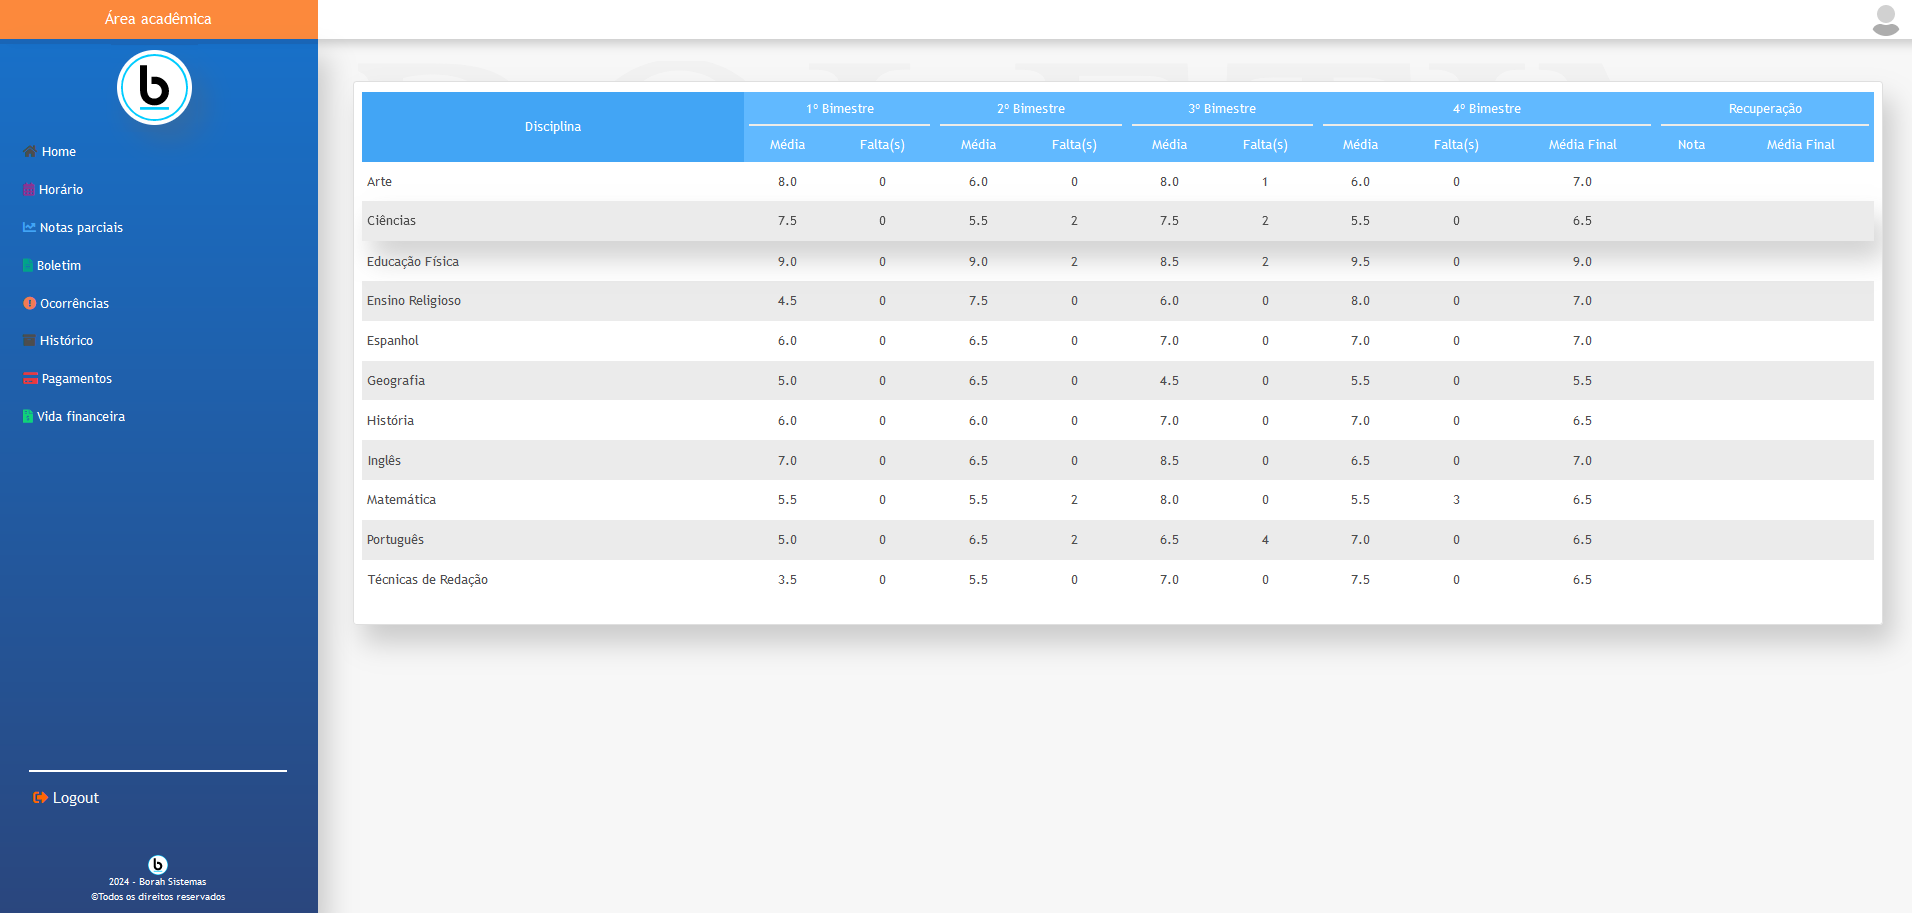The height and width of the screenshot is (913, 1912).
Task: Select the Arte discipline row
Action: tap(1118, 181)
